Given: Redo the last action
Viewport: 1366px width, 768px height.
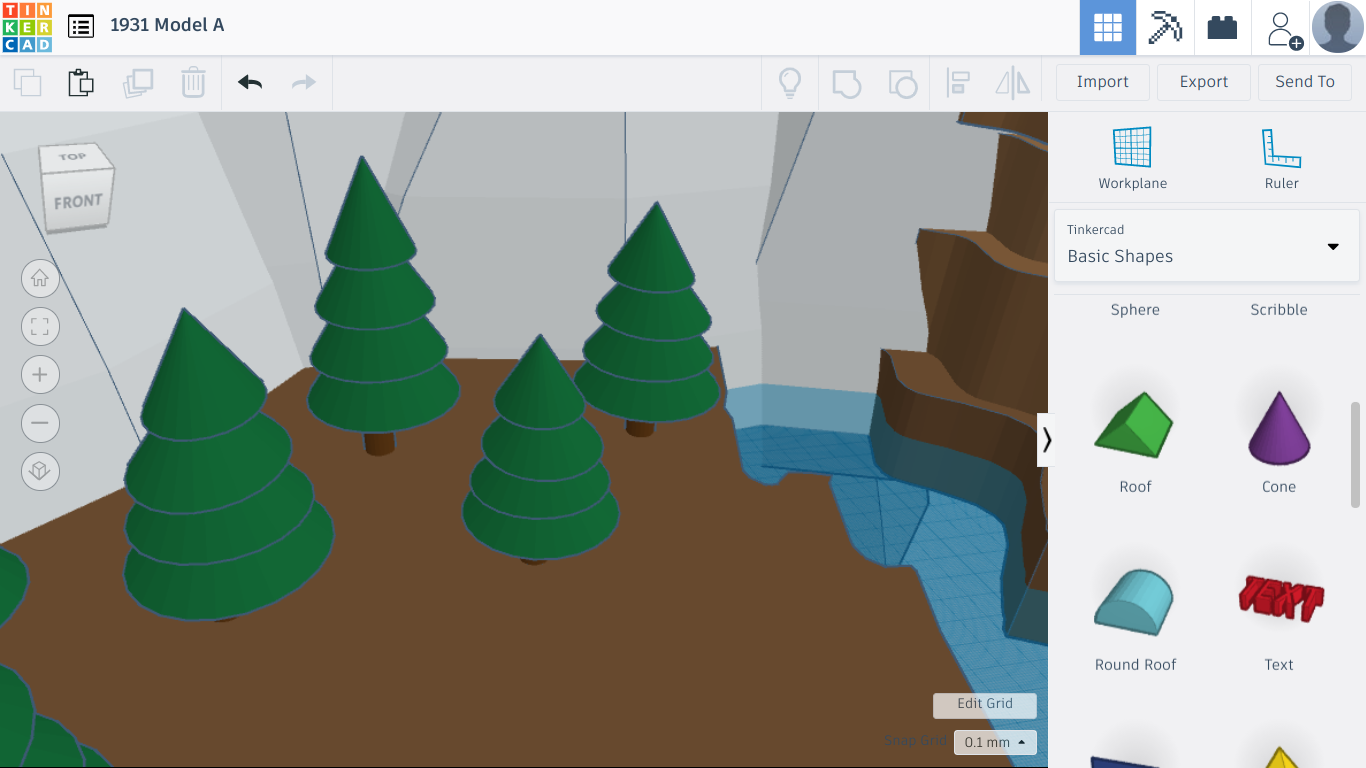Looking at the screenshot, I should click(x=304, y=82).
